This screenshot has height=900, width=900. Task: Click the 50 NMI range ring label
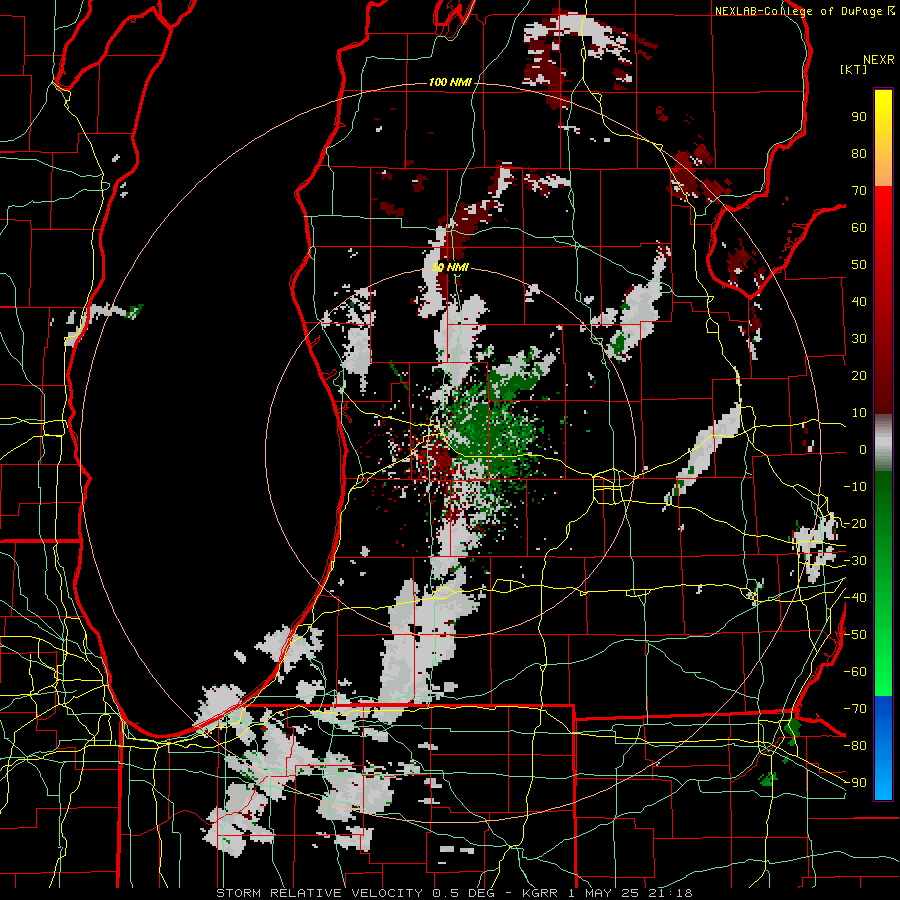point(450,267)
